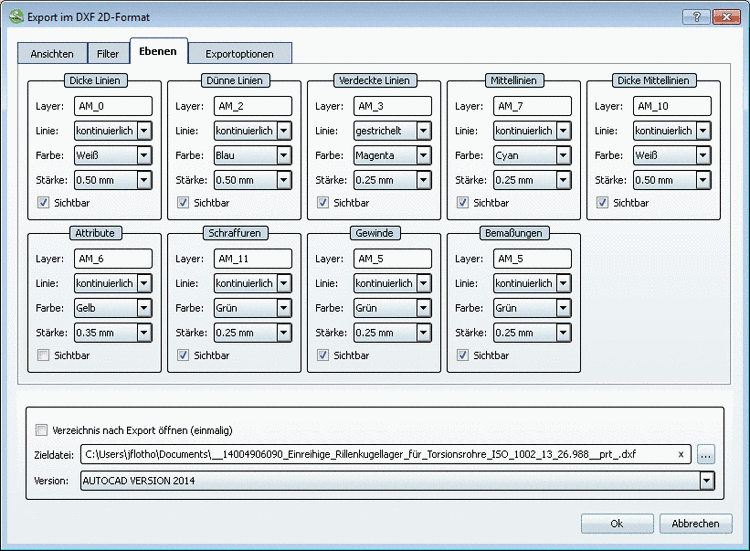Cancel the dialog with Abbrechen
This screenshot has height=551, width=750.
click(695, 524)
